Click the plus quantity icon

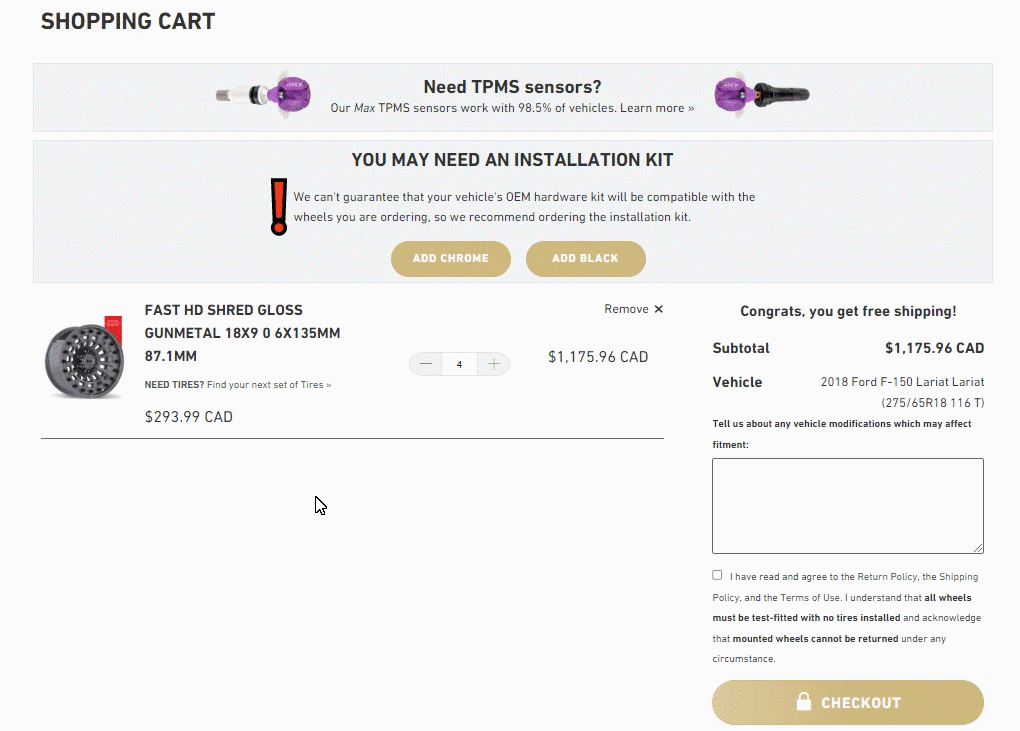click(493, 364)
